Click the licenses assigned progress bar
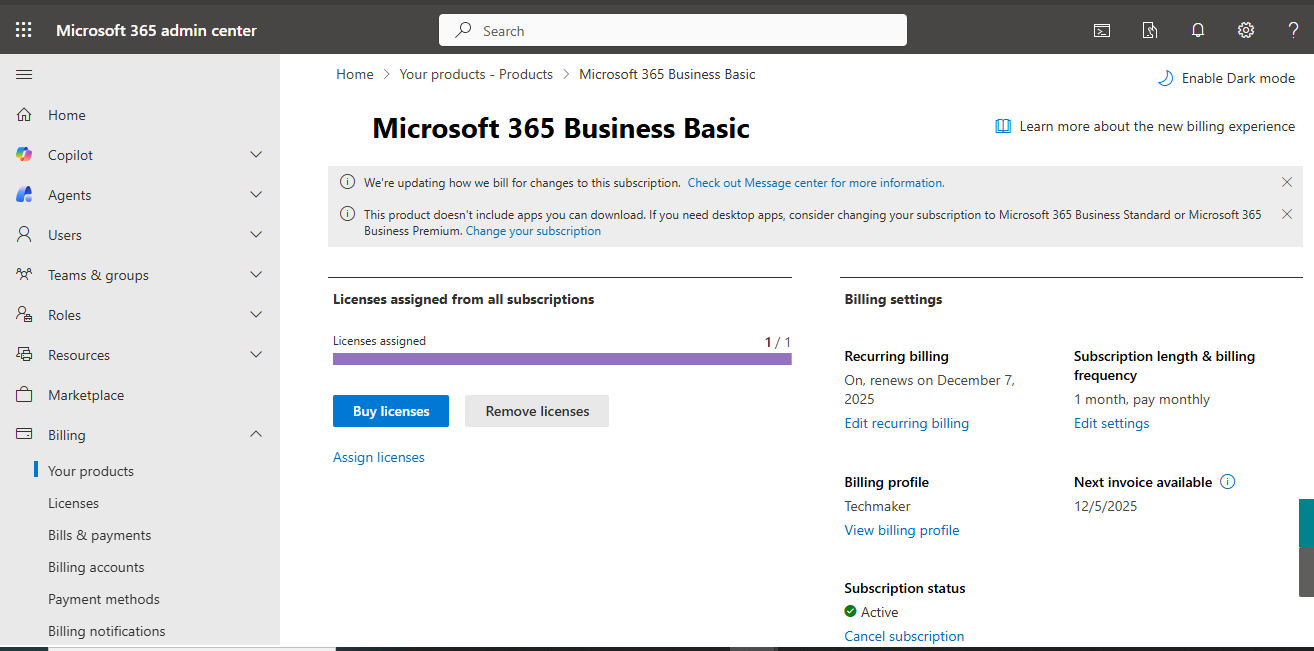The height and width of the screenshot is (651, 1314). tap(562, 359)
